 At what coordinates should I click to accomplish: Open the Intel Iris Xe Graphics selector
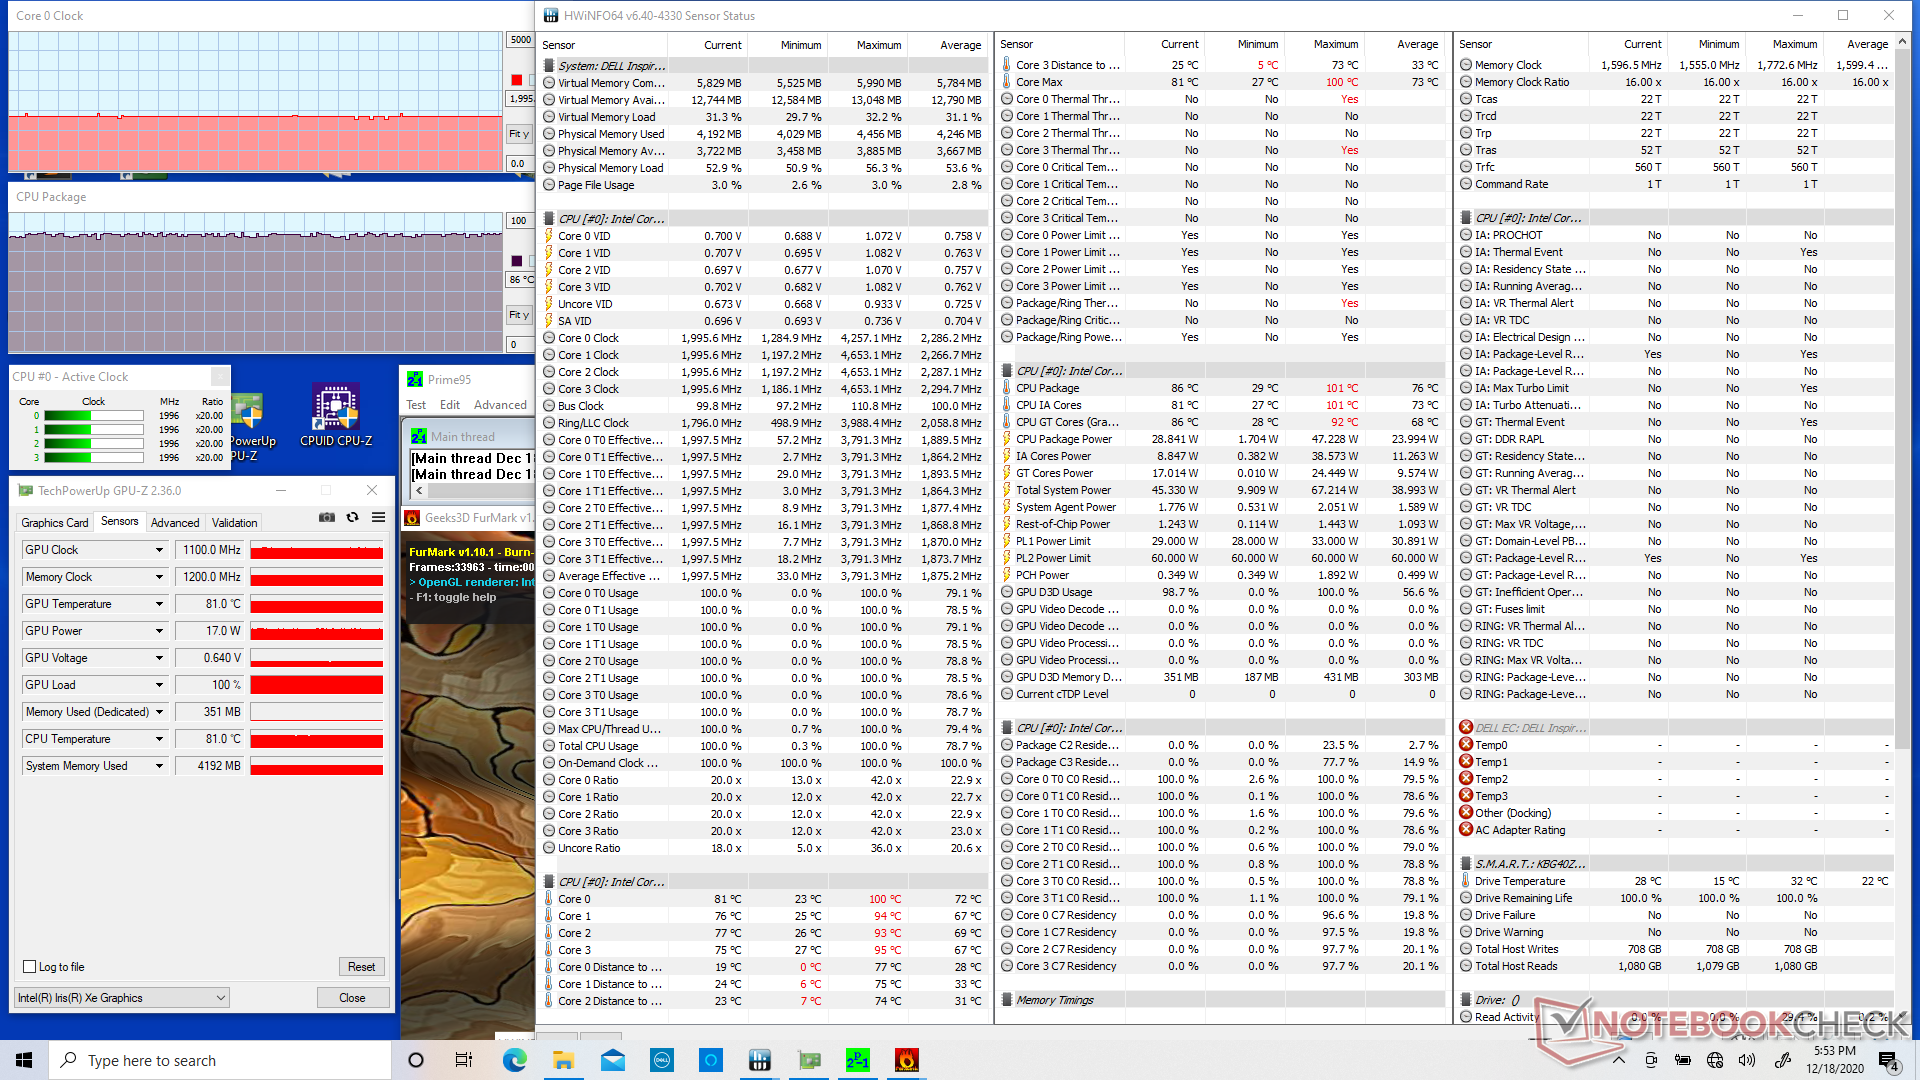pos(122,998)
